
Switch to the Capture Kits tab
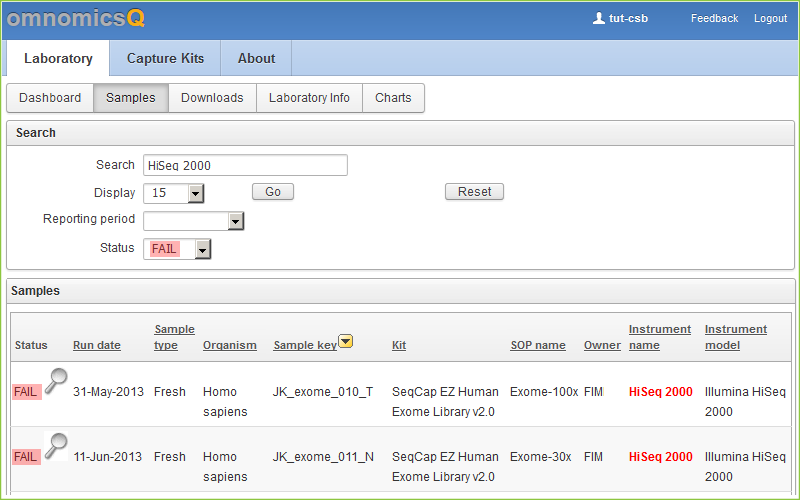pos(165,58)
